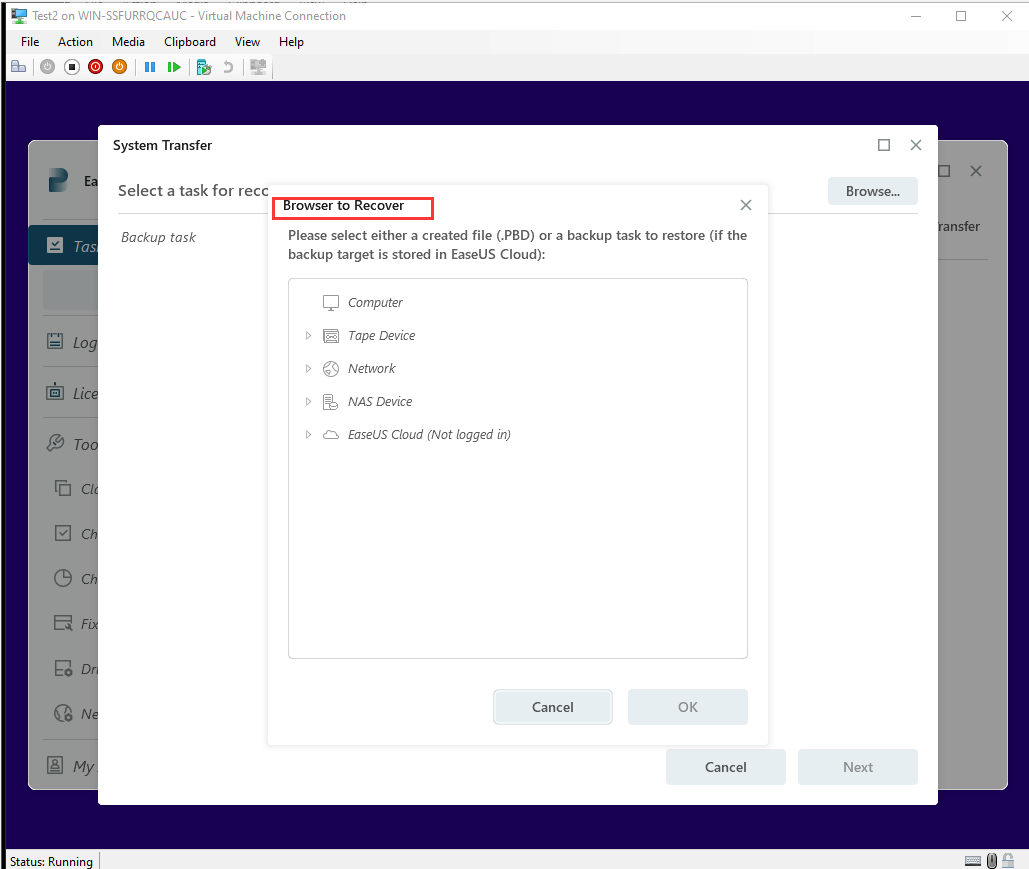The height and width of the screenshot is (869, 1029).
Task: Expand the Tape Device node
Action: [308, 336]
